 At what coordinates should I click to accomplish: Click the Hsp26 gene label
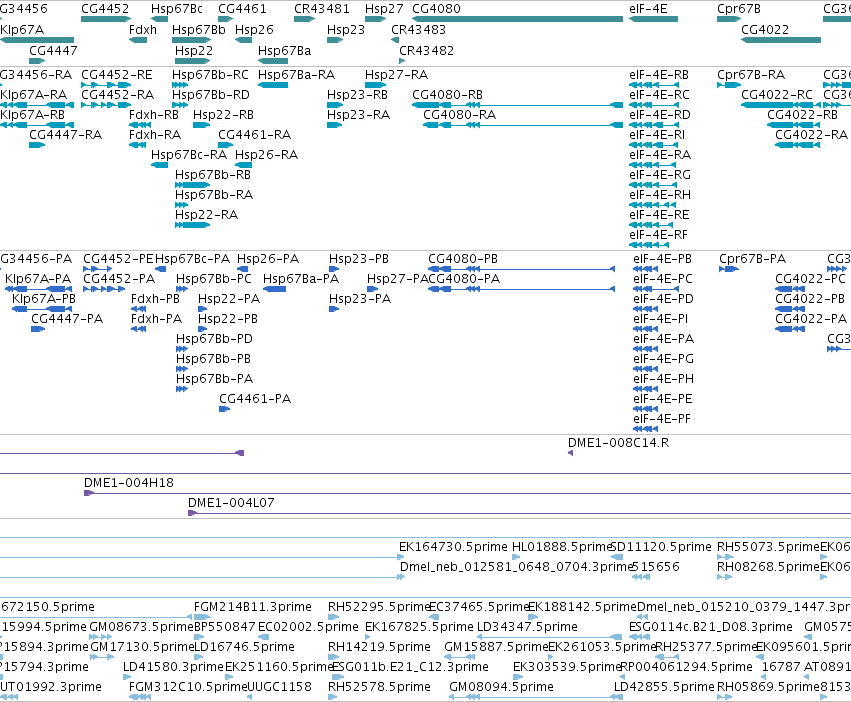coord(254,30)
